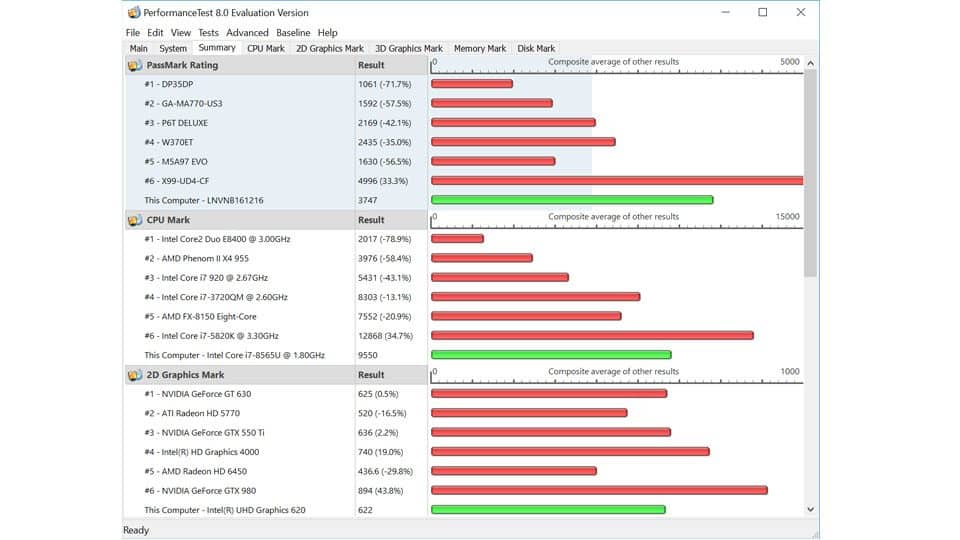
Task: Go to the CPU Mark tab
Action: point(266,48)
